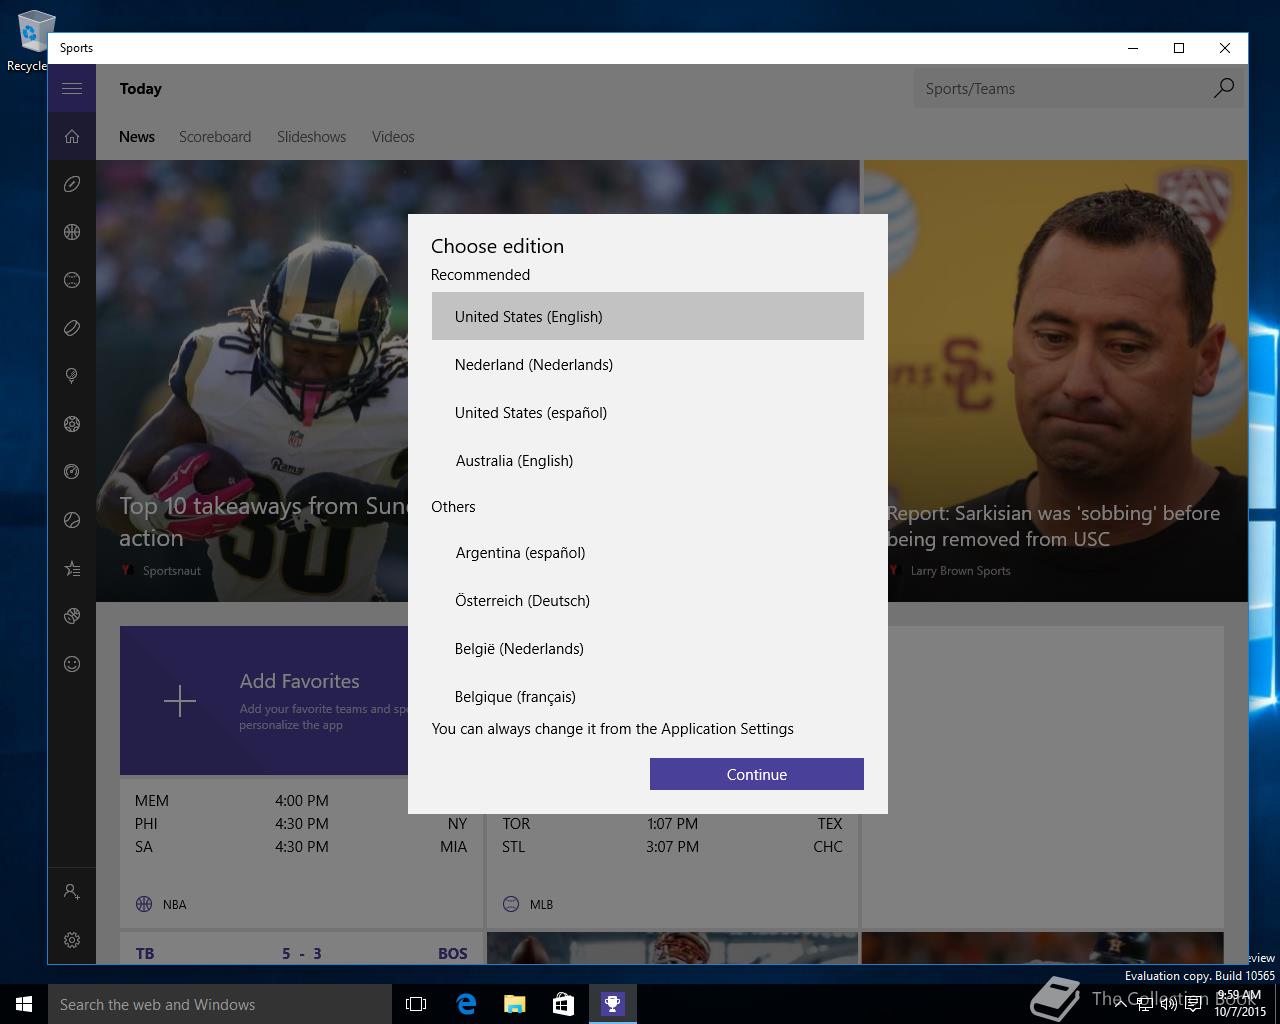
Task: Click the sign-in person icon
Action: point(72,891)
